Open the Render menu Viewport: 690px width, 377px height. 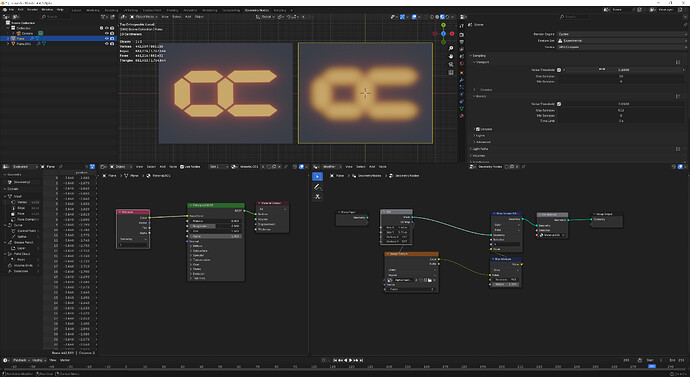point(32,9)
